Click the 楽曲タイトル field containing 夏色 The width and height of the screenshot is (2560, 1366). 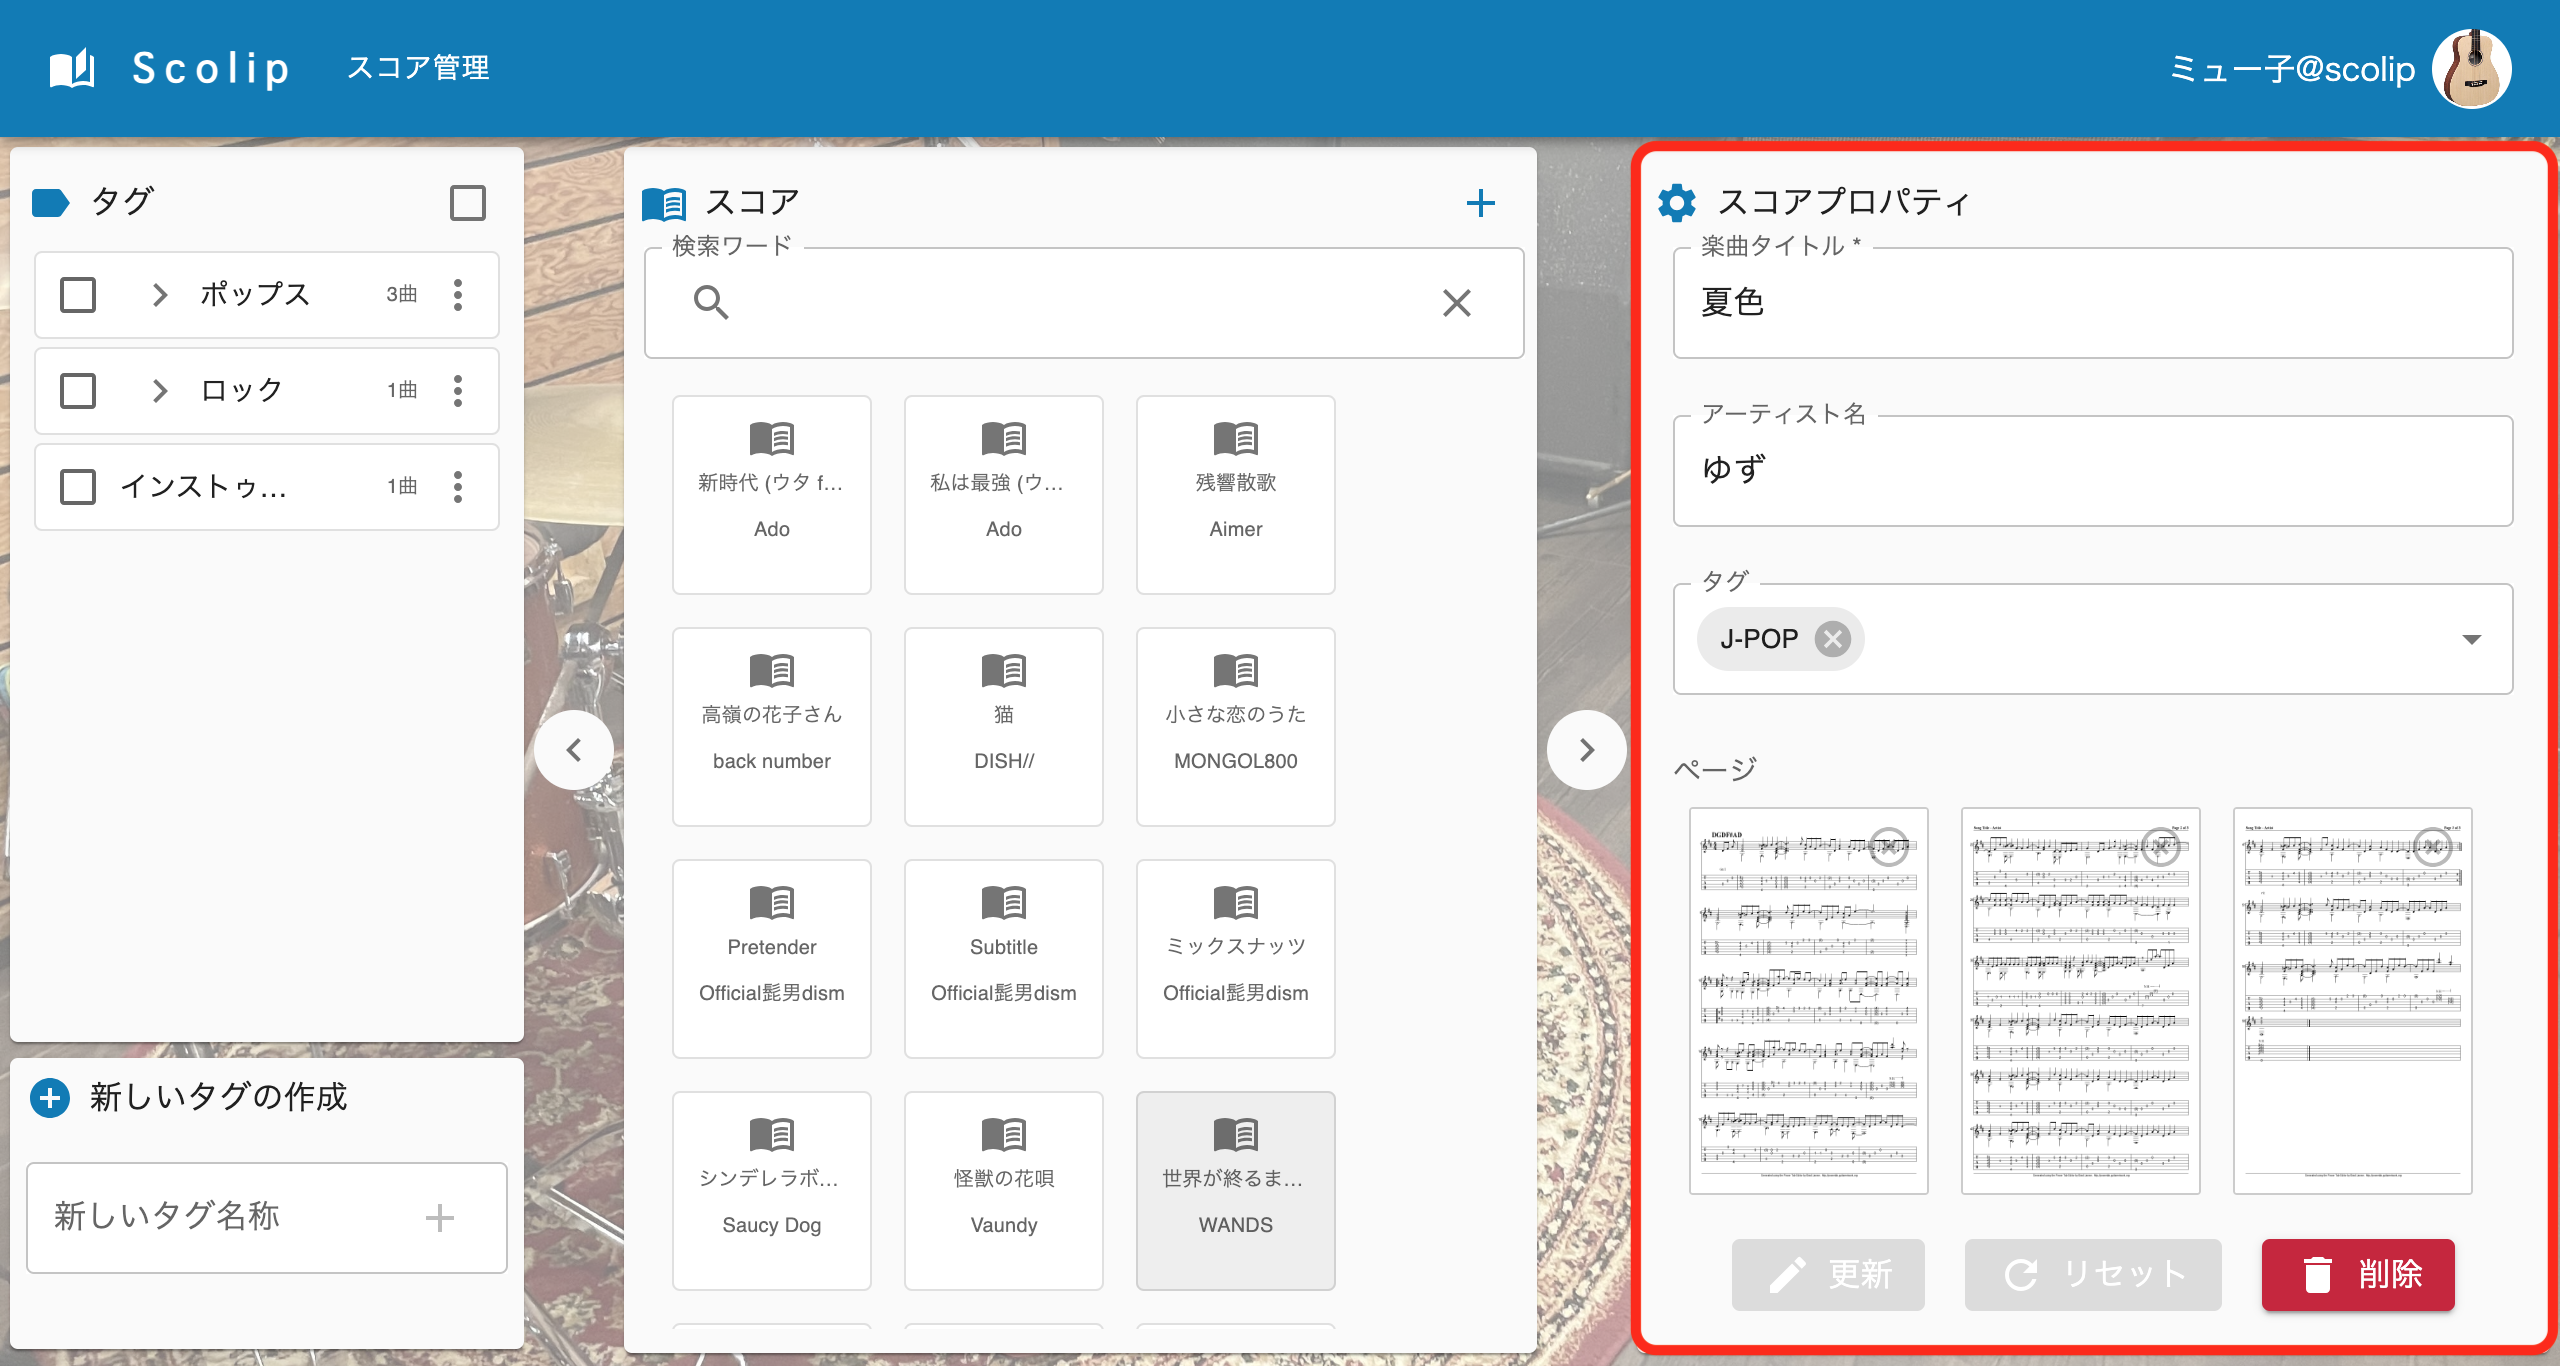point(2093,303)
